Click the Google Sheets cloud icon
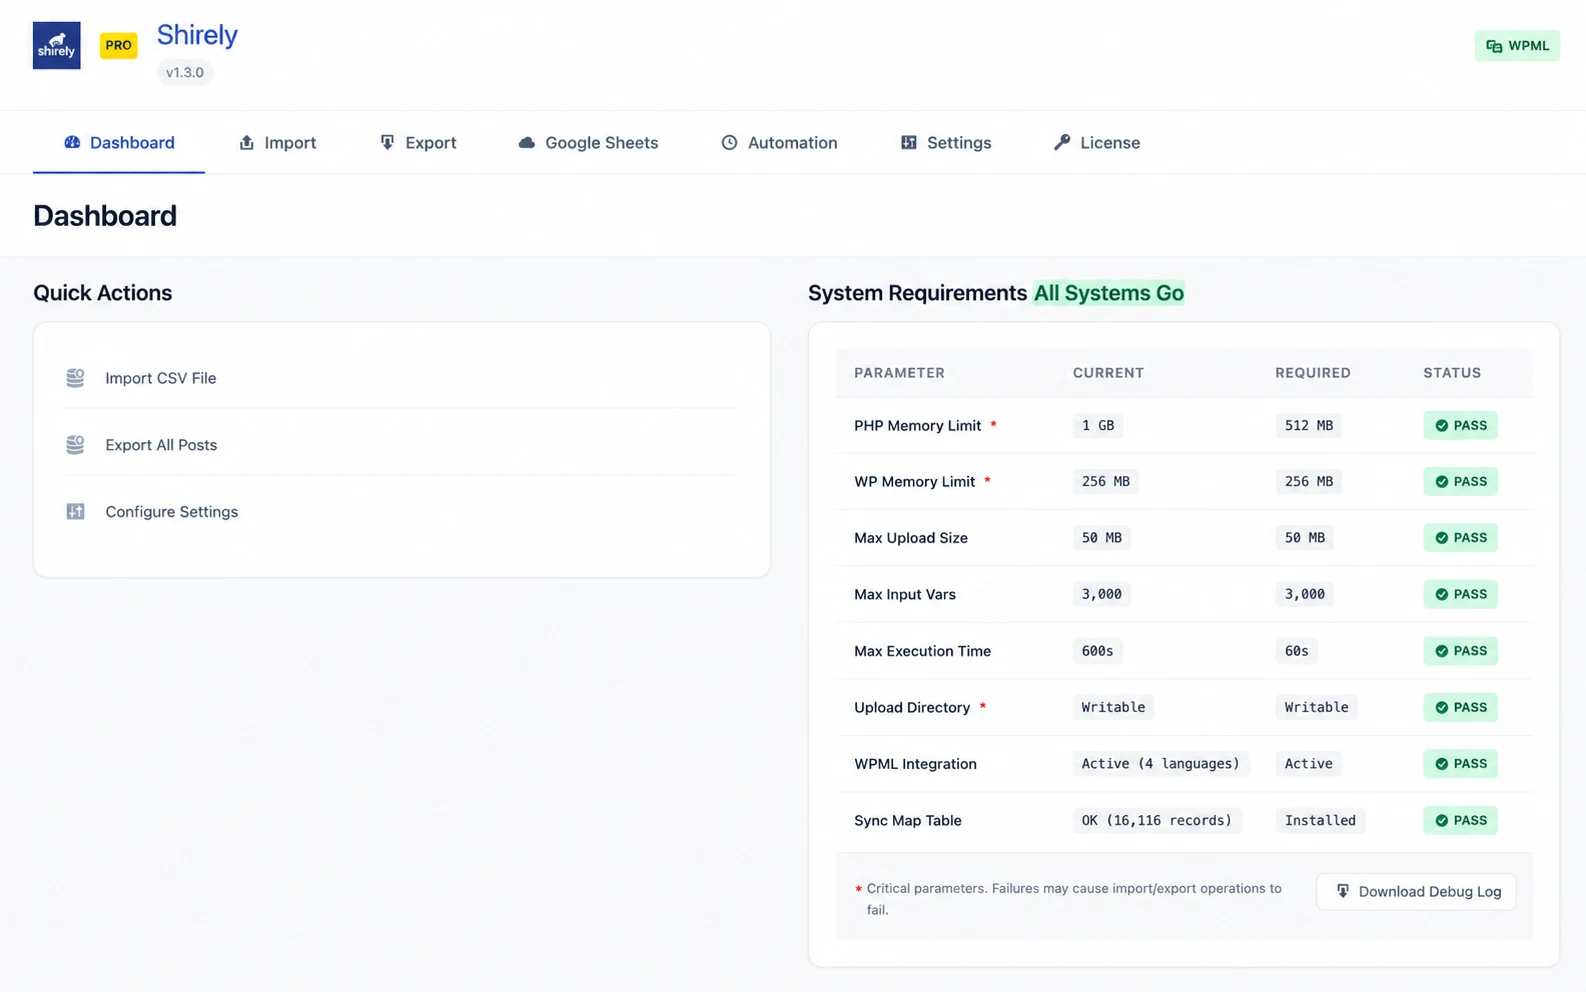This screenshot has height=992, width=1586. [526, 142]
